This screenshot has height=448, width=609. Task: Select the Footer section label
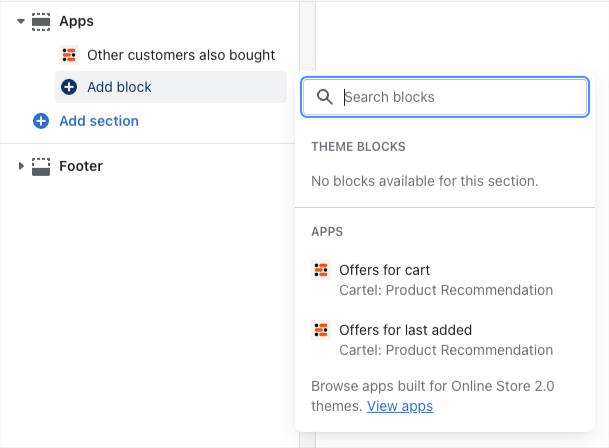coord(81,166)
